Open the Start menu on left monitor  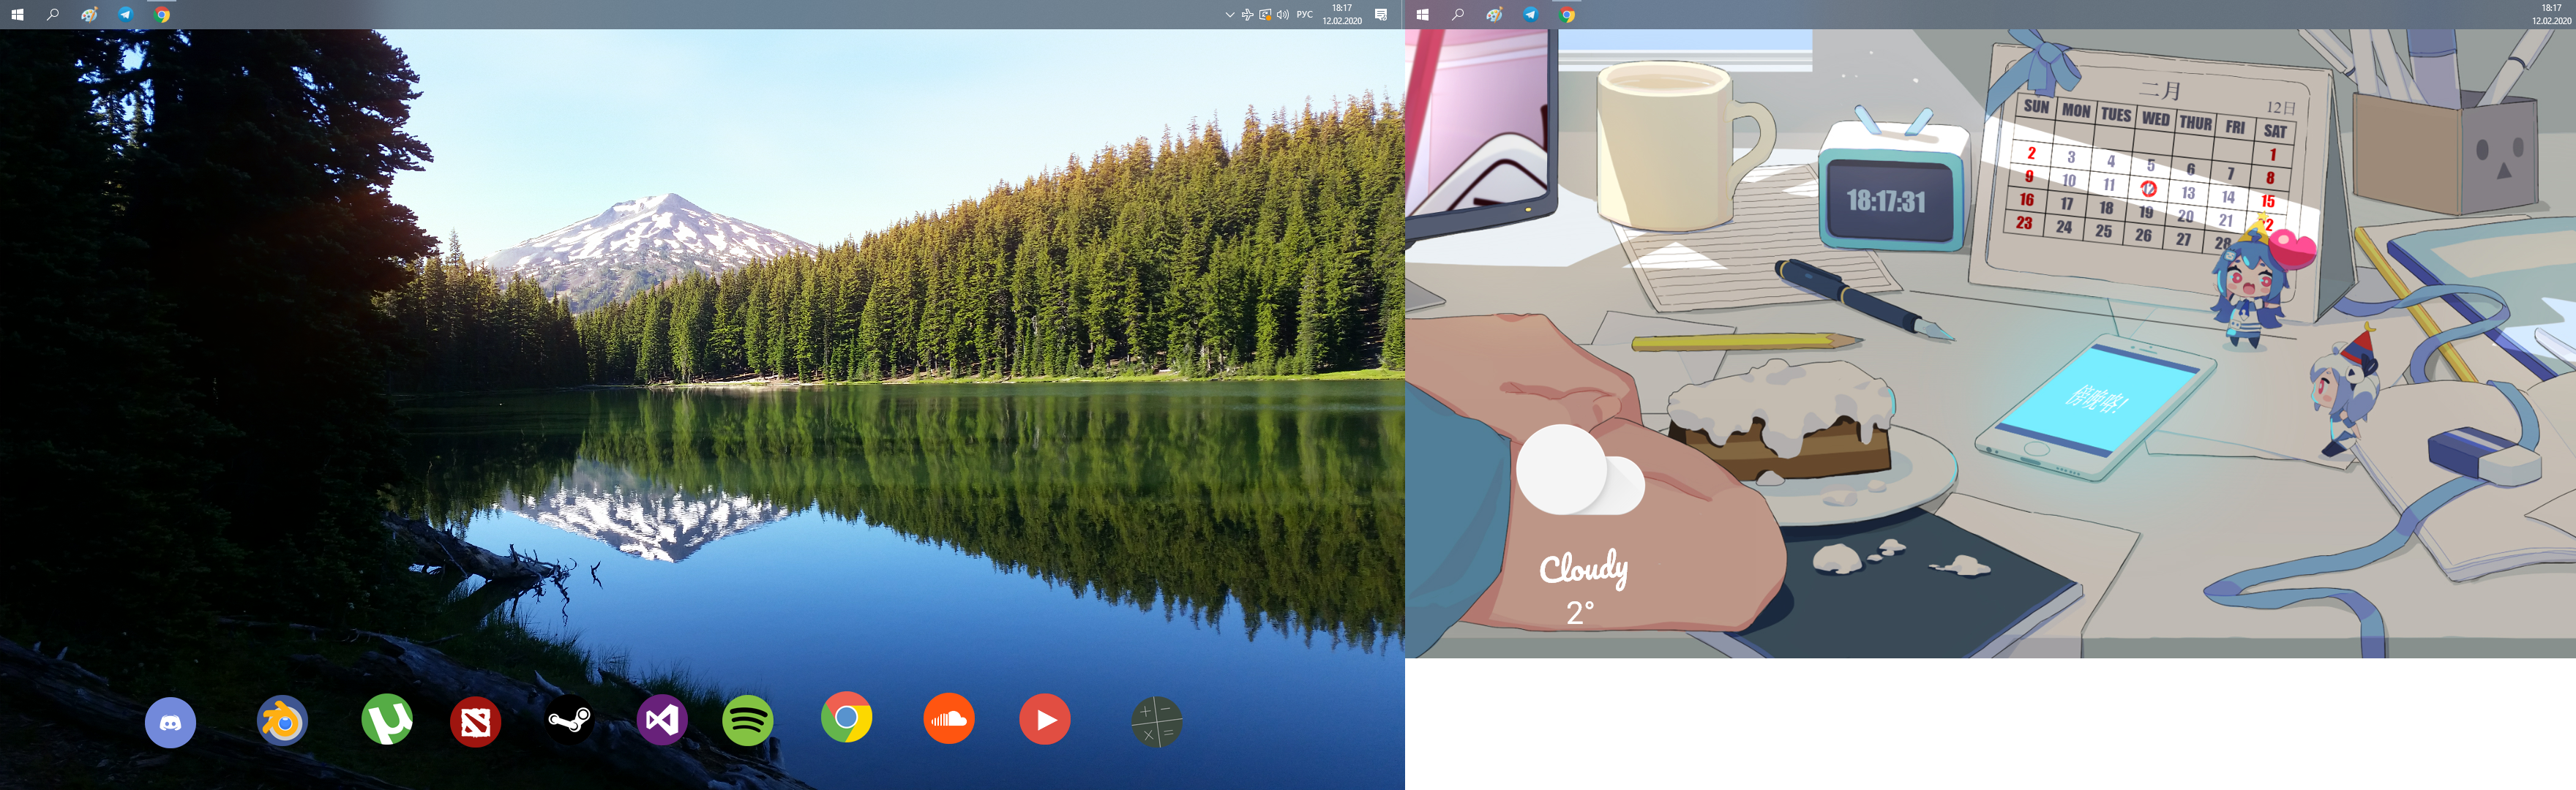(17, 14)
